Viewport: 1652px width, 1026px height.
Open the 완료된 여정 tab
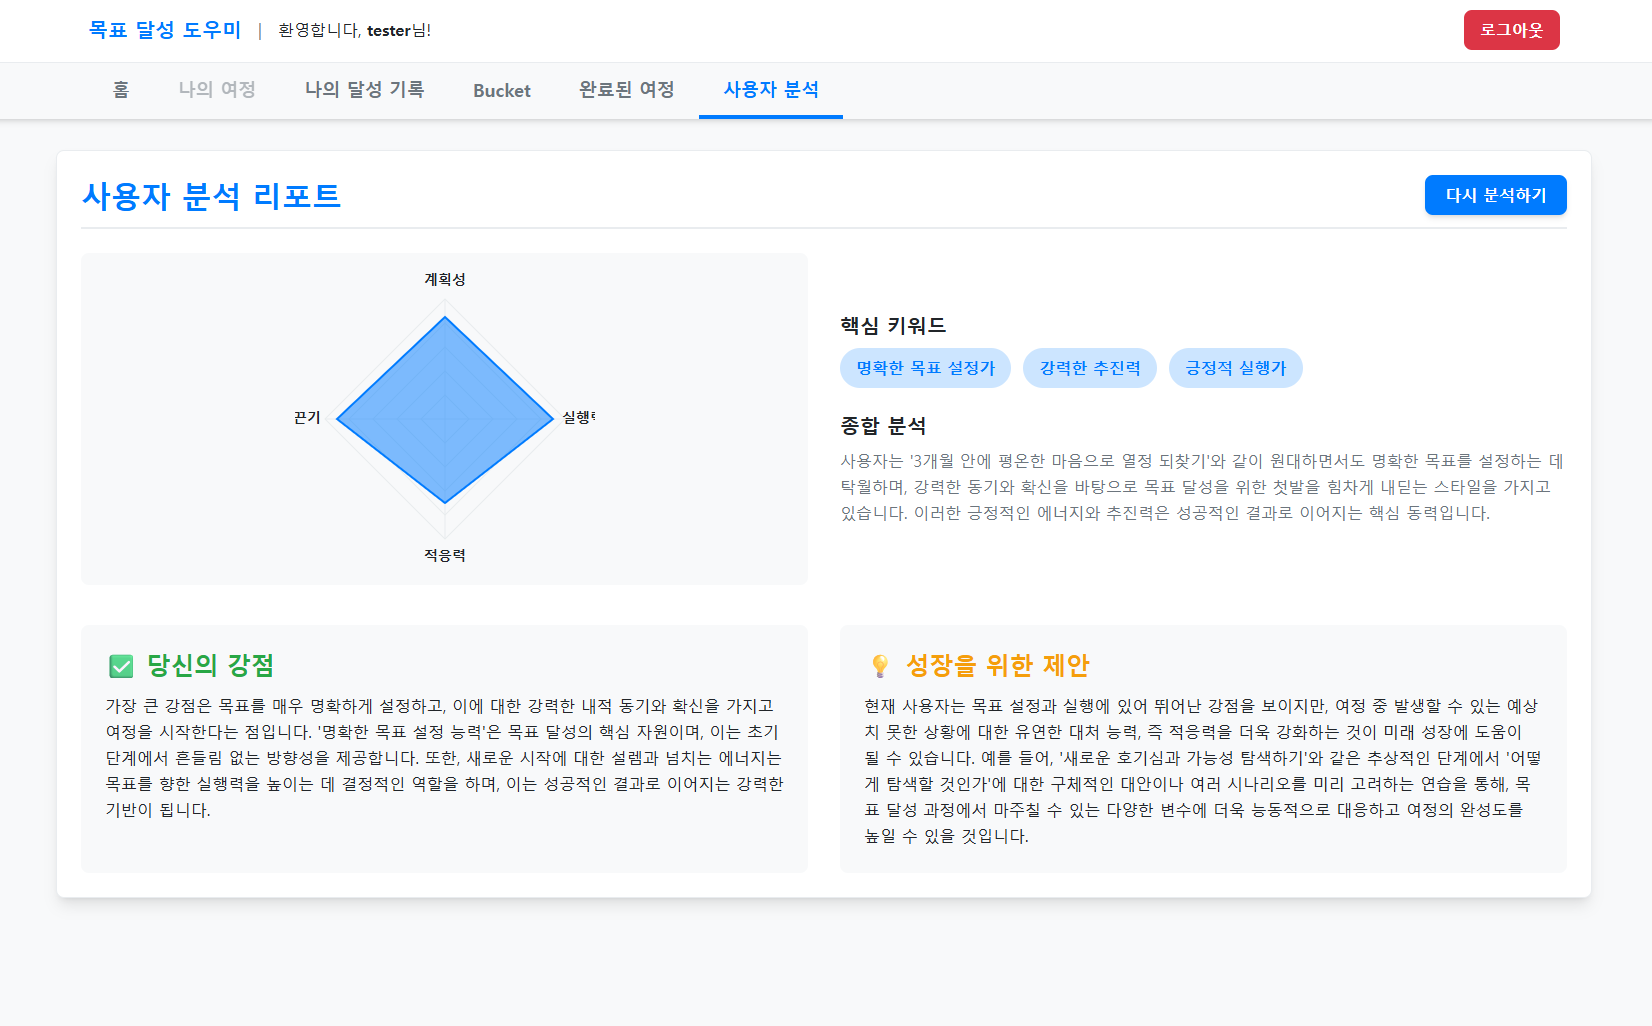627,90
